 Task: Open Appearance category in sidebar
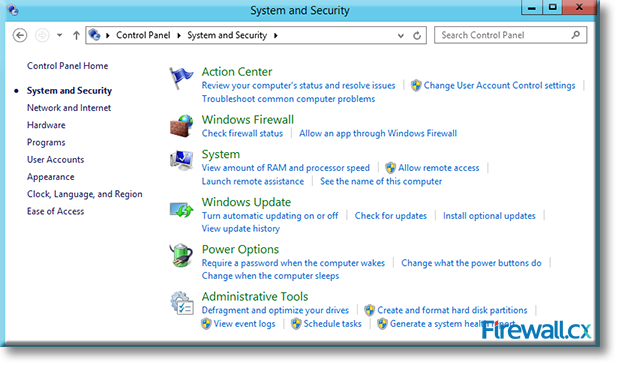pyautogui.click(x=51, y=177)
